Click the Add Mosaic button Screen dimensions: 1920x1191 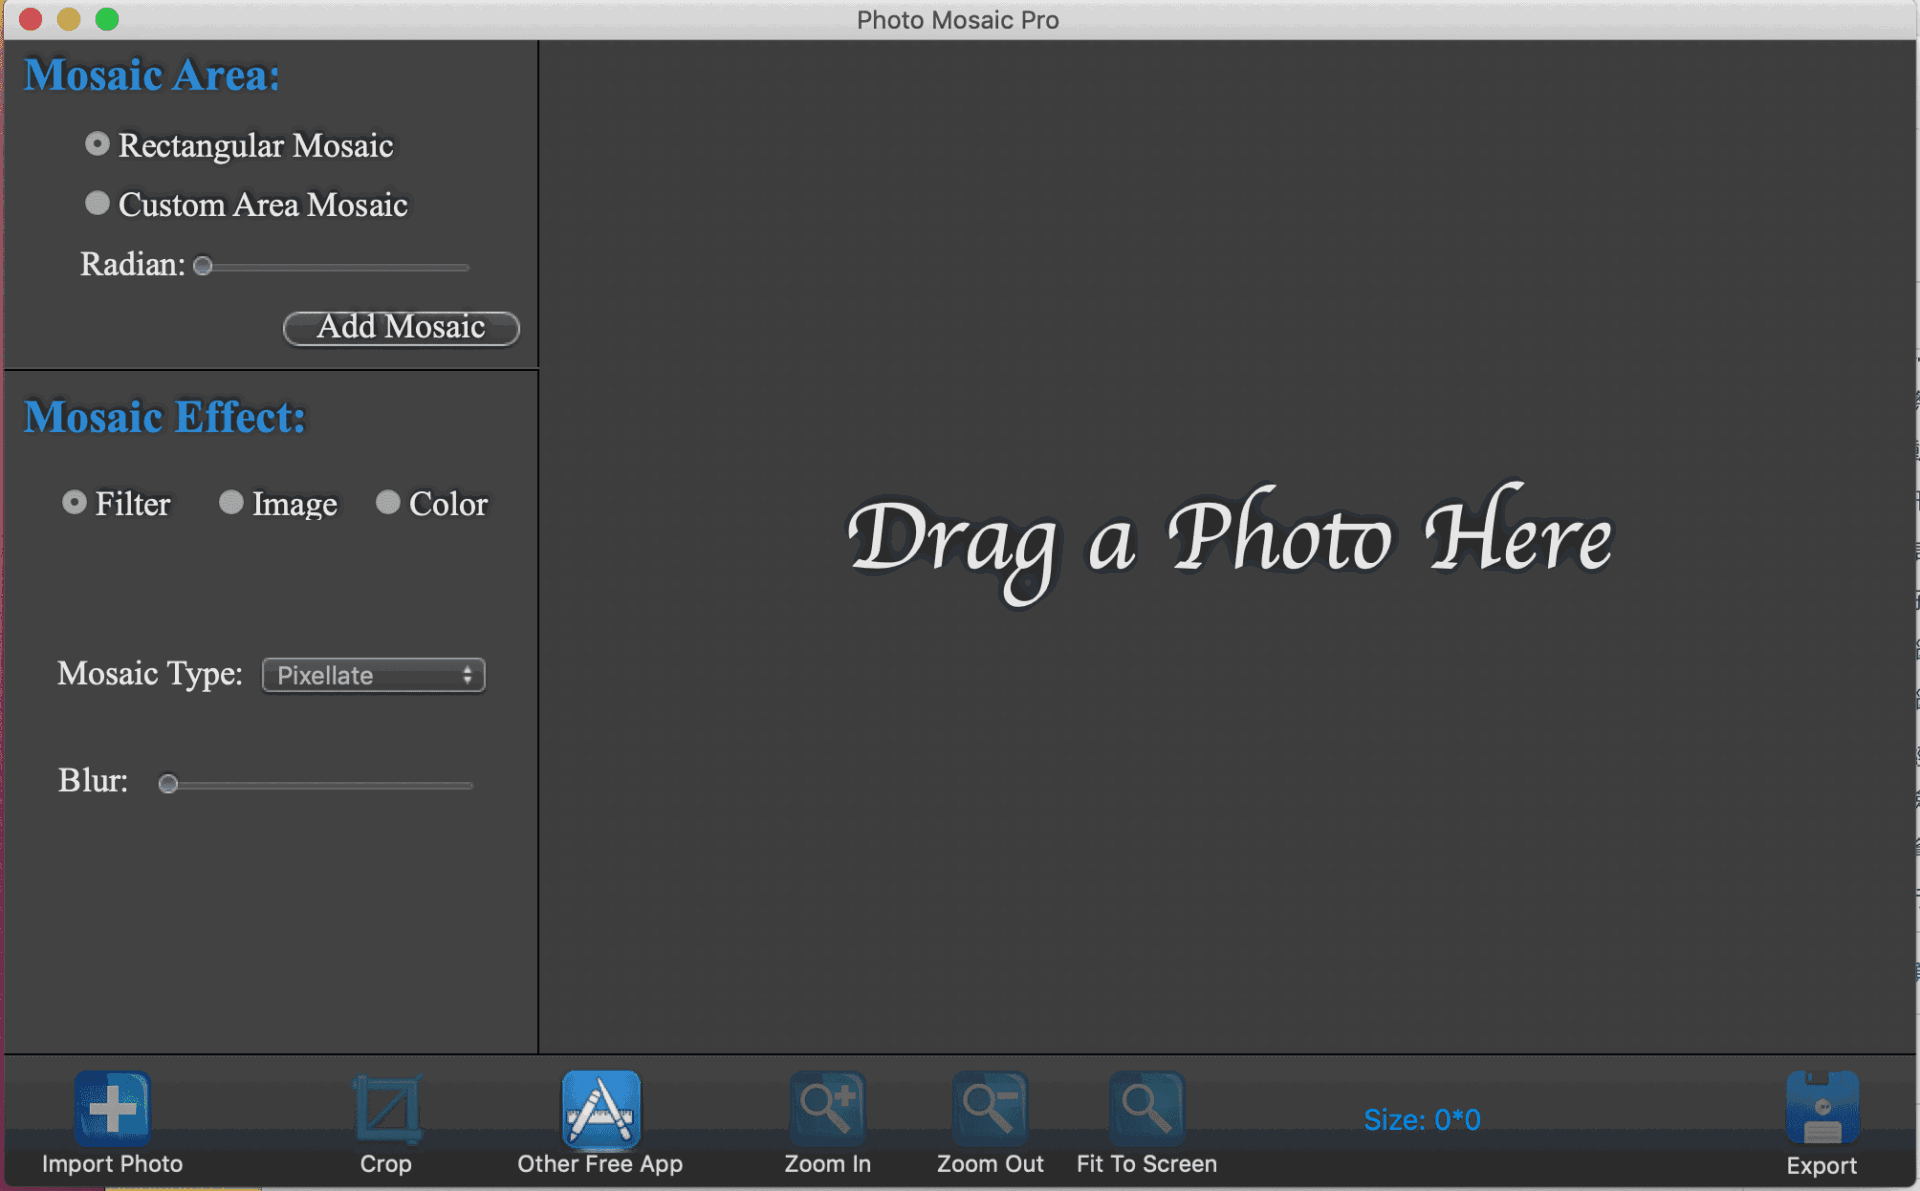[401, 328]
